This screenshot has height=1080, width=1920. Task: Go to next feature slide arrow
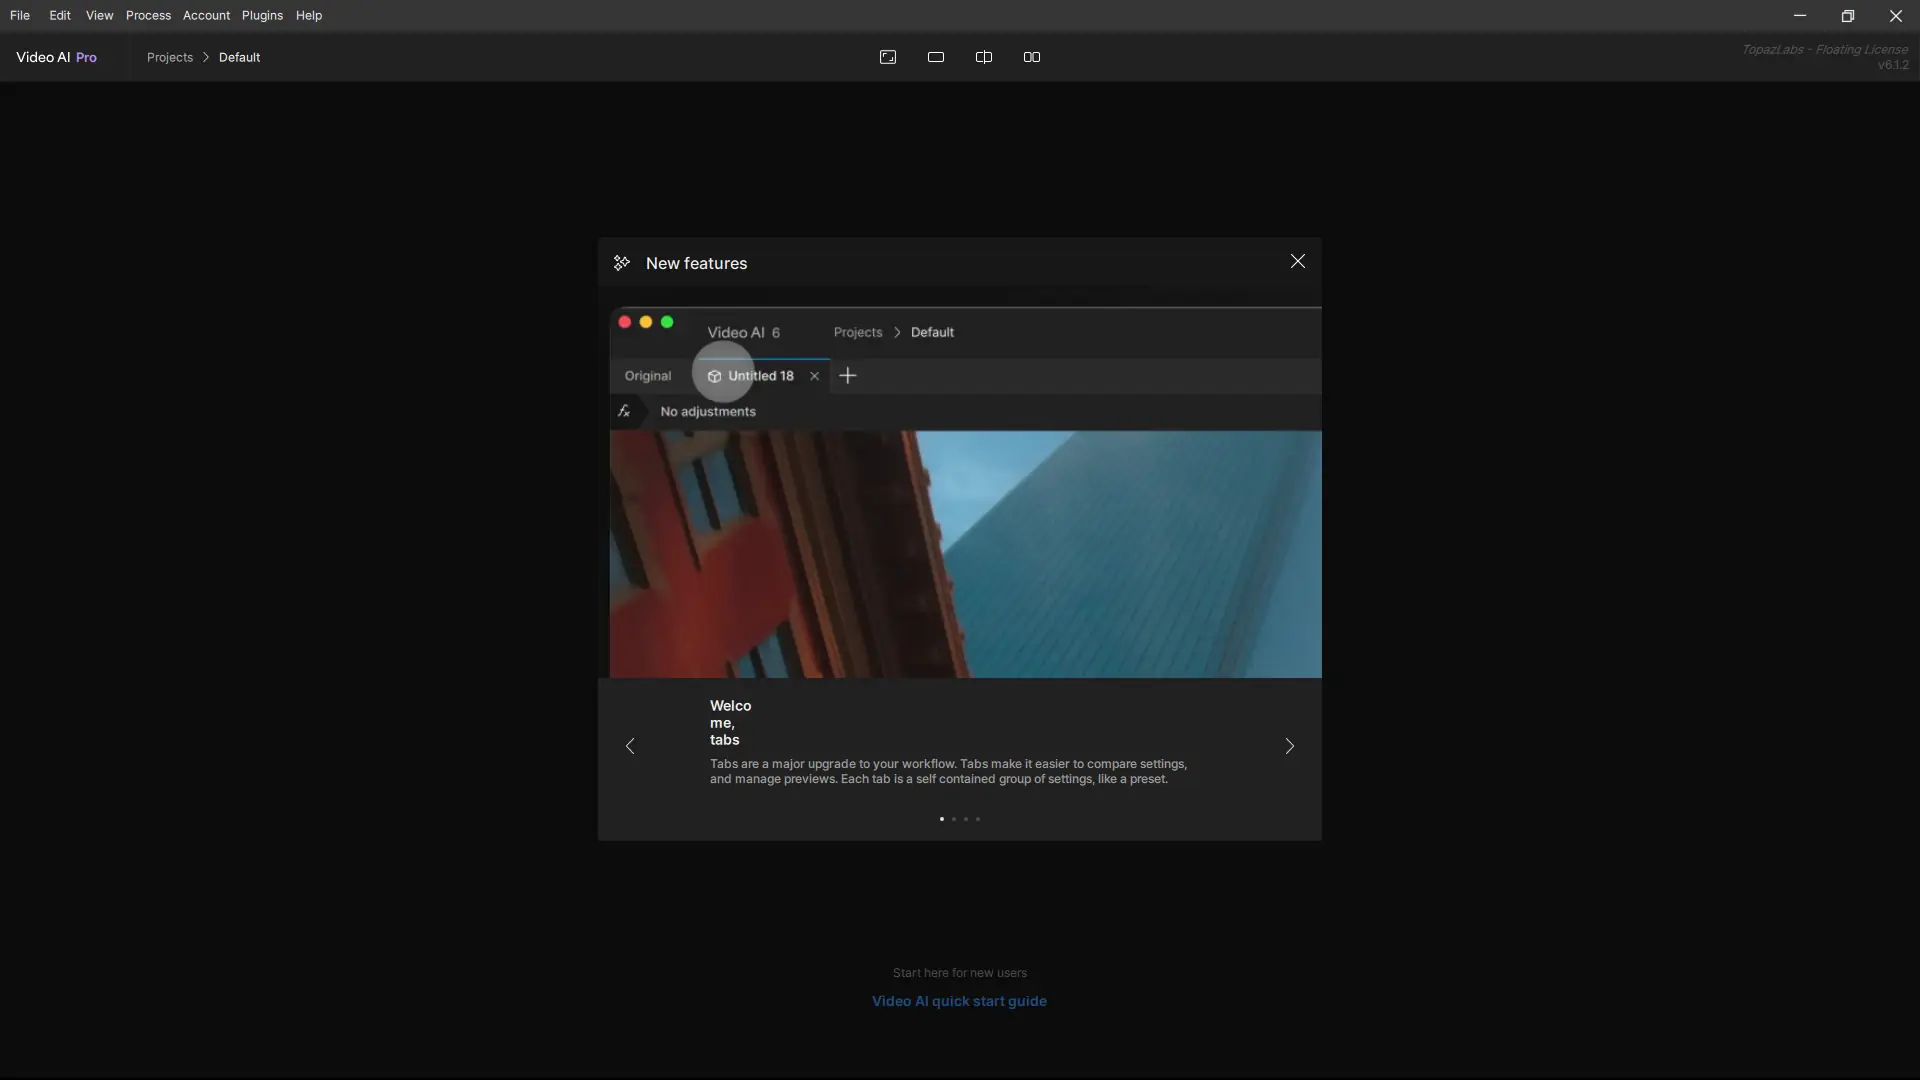pos(1289,746)
